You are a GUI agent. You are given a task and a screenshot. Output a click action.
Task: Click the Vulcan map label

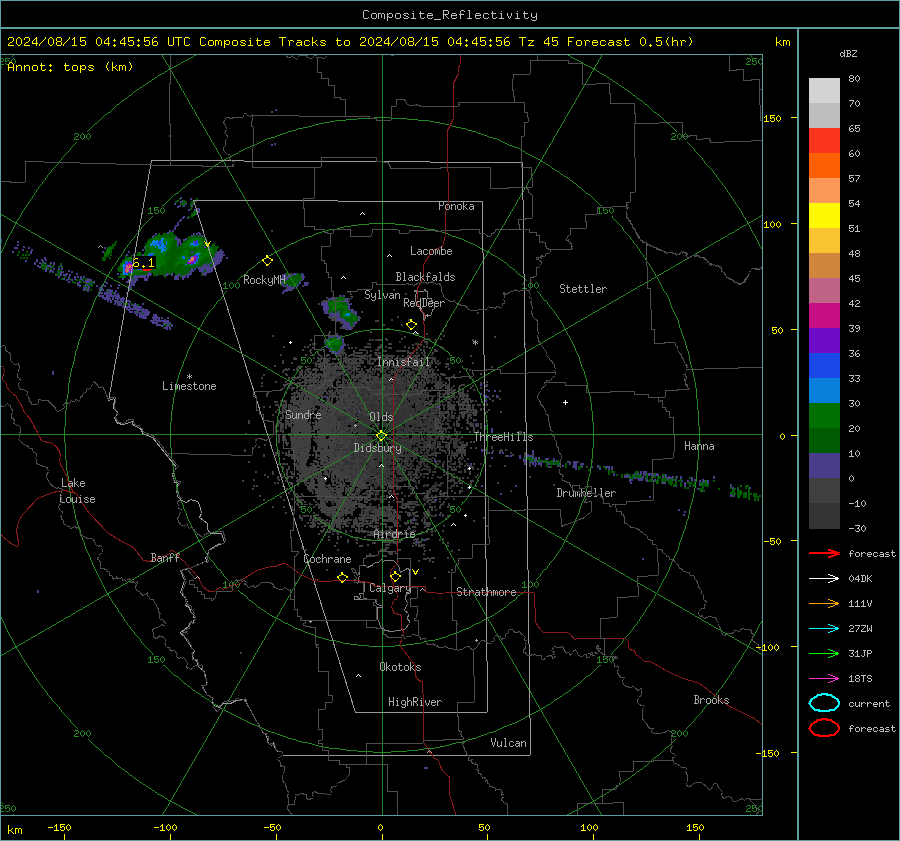(508, 743)
